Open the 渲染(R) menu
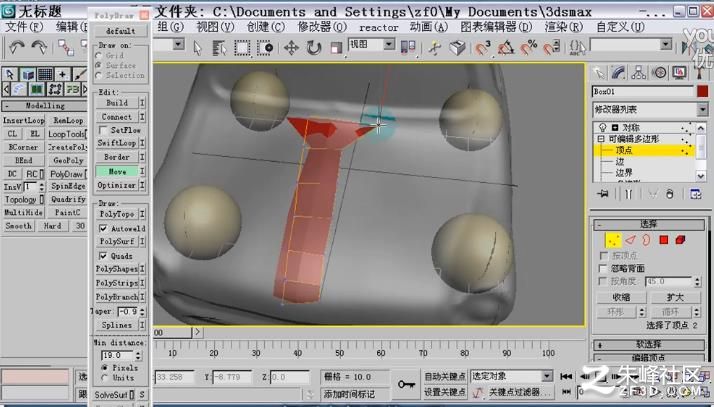Image resolution: width=714 pixels, height=407 pixels. pos(564,27)
